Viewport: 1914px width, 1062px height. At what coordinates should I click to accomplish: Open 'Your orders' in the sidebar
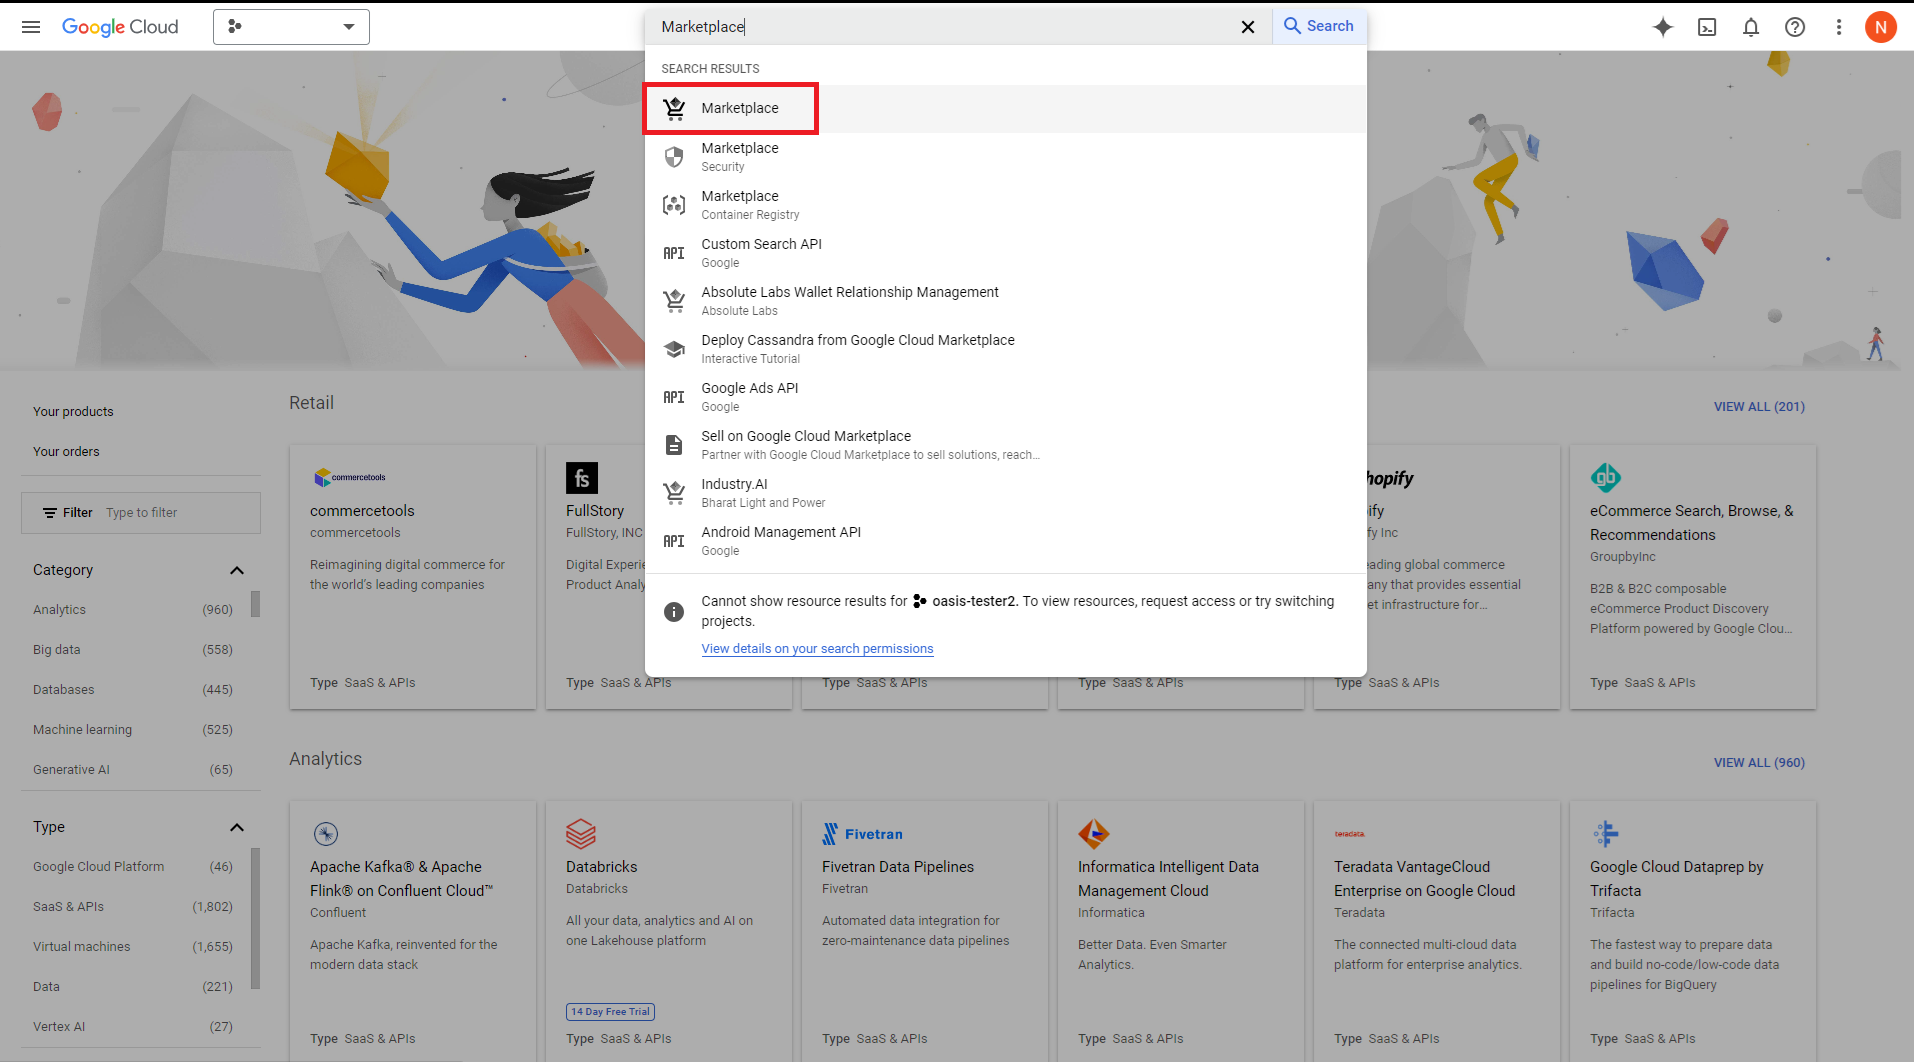(66, 451)
